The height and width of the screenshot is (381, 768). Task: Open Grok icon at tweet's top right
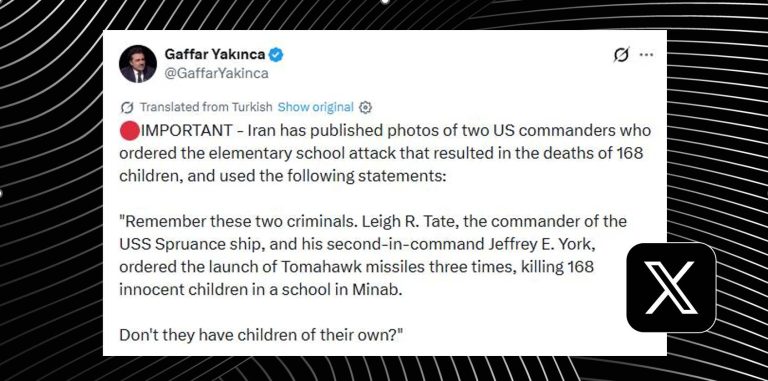coord(621,55)
